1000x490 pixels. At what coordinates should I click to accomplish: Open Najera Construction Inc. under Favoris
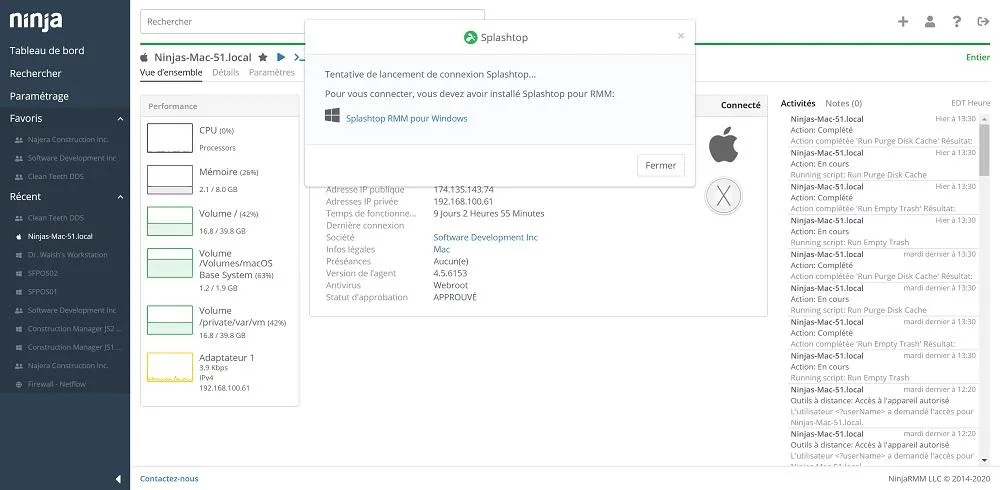click(x=68, y=140)
